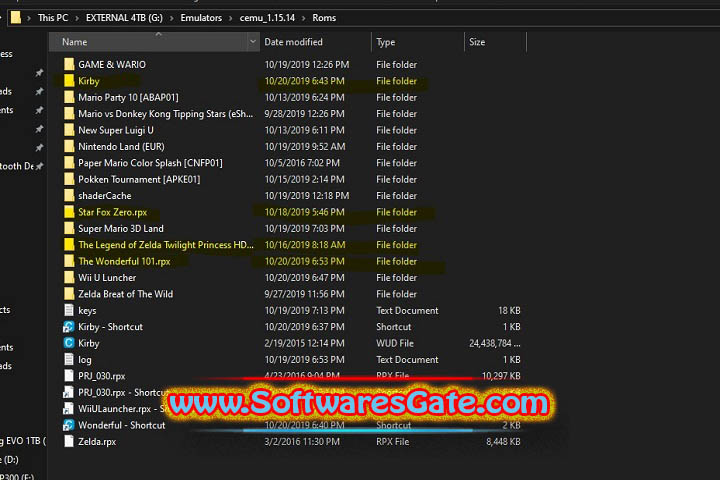The width and height of the screenshot is (720, 480).
Task: Click the PRJ_030.rpx file icon
Action: click(x=68, y=376)
